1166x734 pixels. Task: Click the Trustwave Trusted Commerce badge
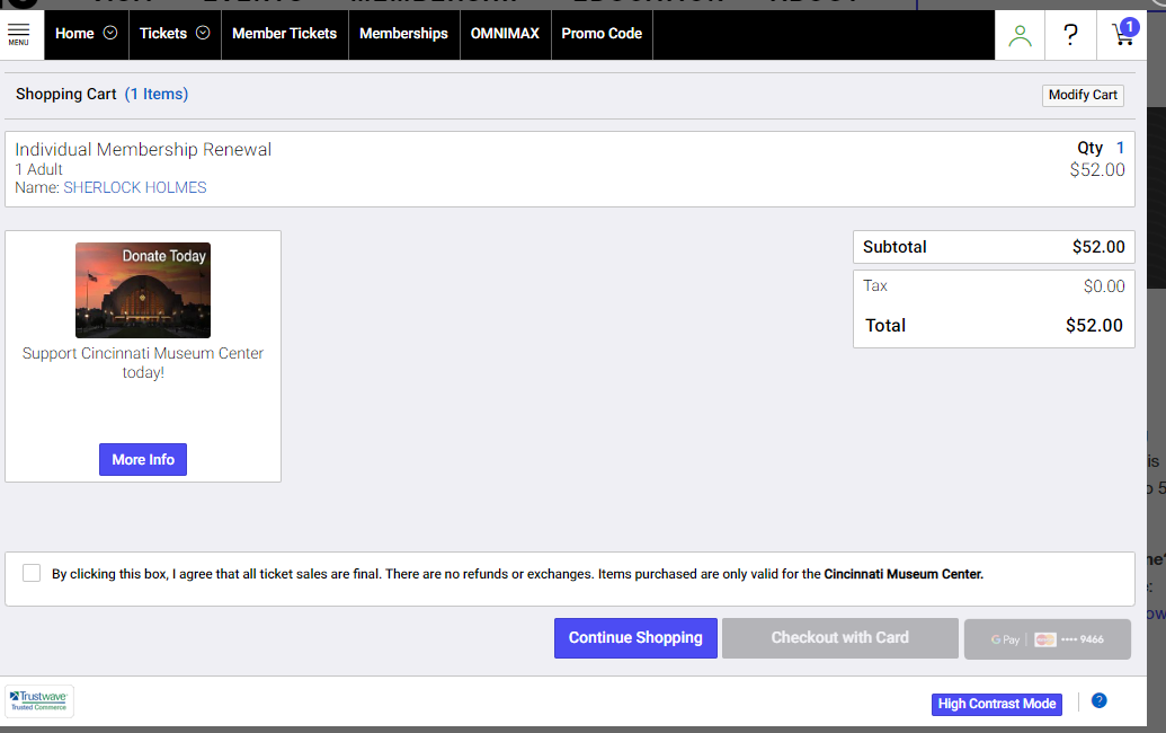40,701
